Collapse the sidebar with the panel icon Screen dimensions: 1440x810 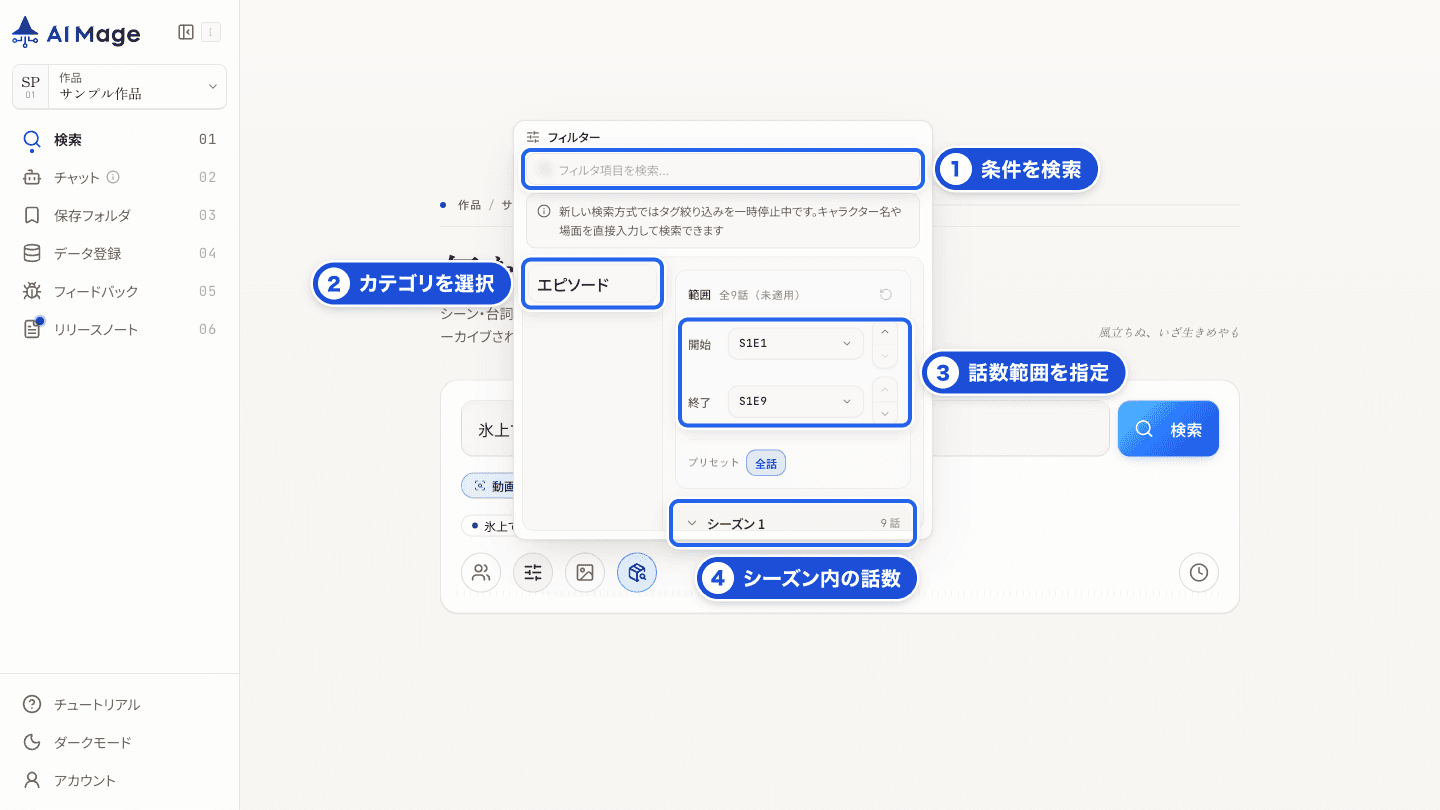186,32
